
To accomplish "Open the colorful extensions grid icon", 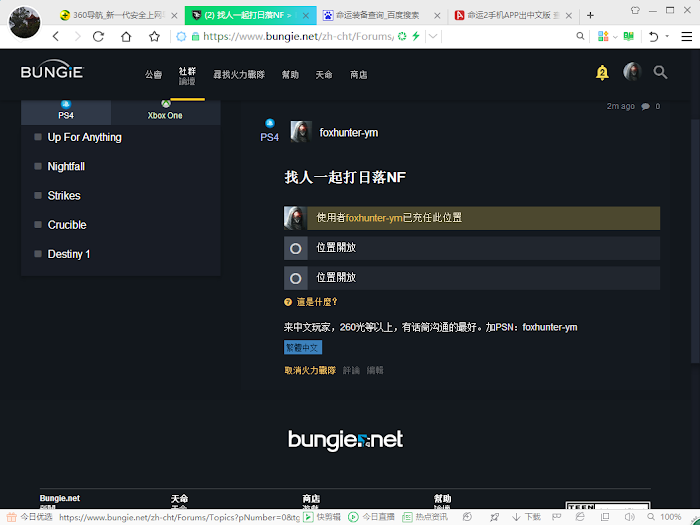I will 603,36.
